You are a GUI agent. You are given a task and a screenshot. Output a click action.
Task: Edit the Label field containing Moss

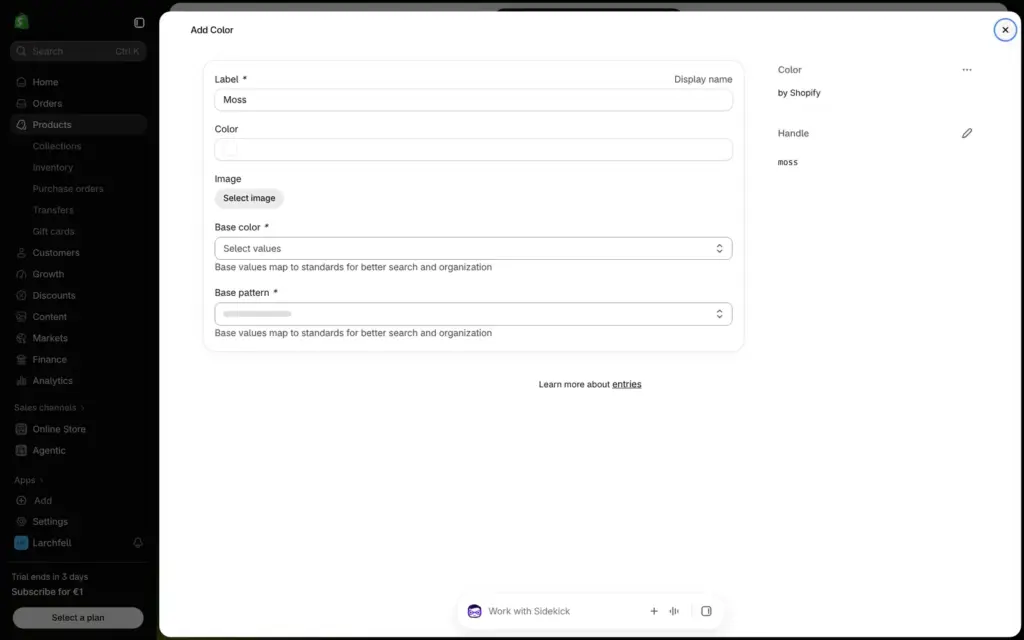tap(473, 100)
